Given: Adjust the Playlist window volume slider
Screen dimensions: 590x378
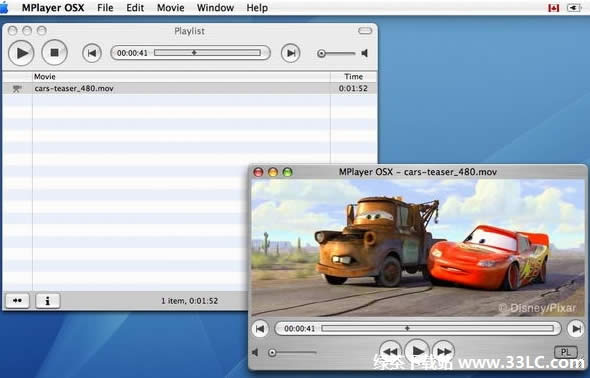Looking at the screenshot, I should (x=336, y=53).
